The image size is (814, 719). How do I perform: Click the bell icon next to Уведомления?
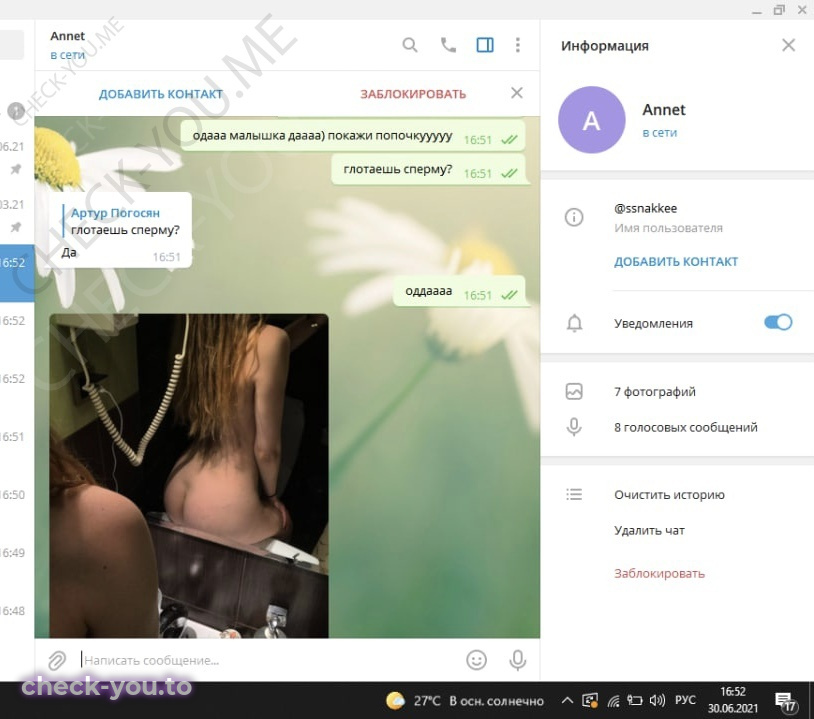click(x=574, y=323)
